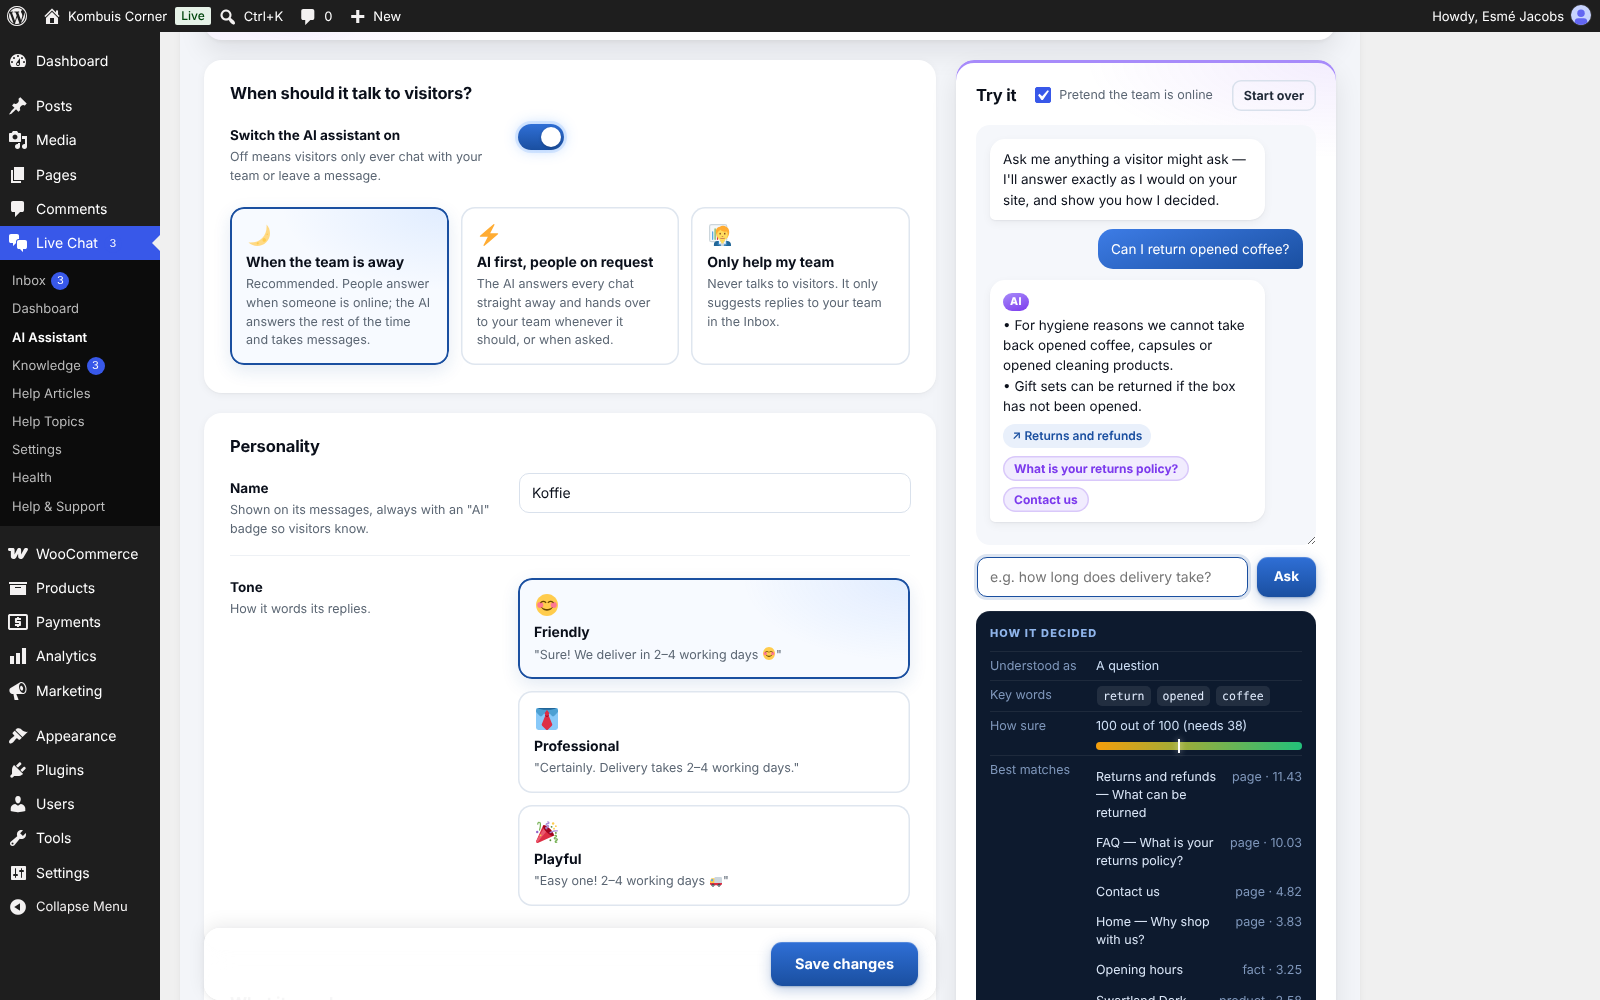This screenshot has width=1600, height=1000.
Task: Click the Ask button
Action: [1286, 577]
